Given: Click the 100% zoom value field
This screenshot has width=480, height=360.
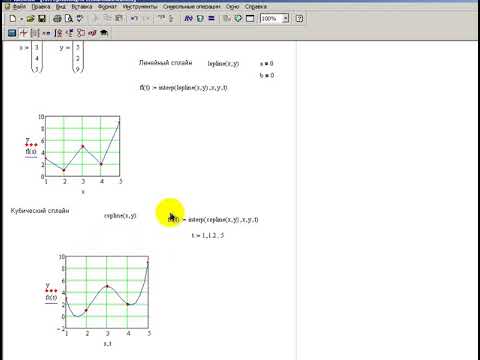Looking at the screenshot, I should click(x=271, y=19).
